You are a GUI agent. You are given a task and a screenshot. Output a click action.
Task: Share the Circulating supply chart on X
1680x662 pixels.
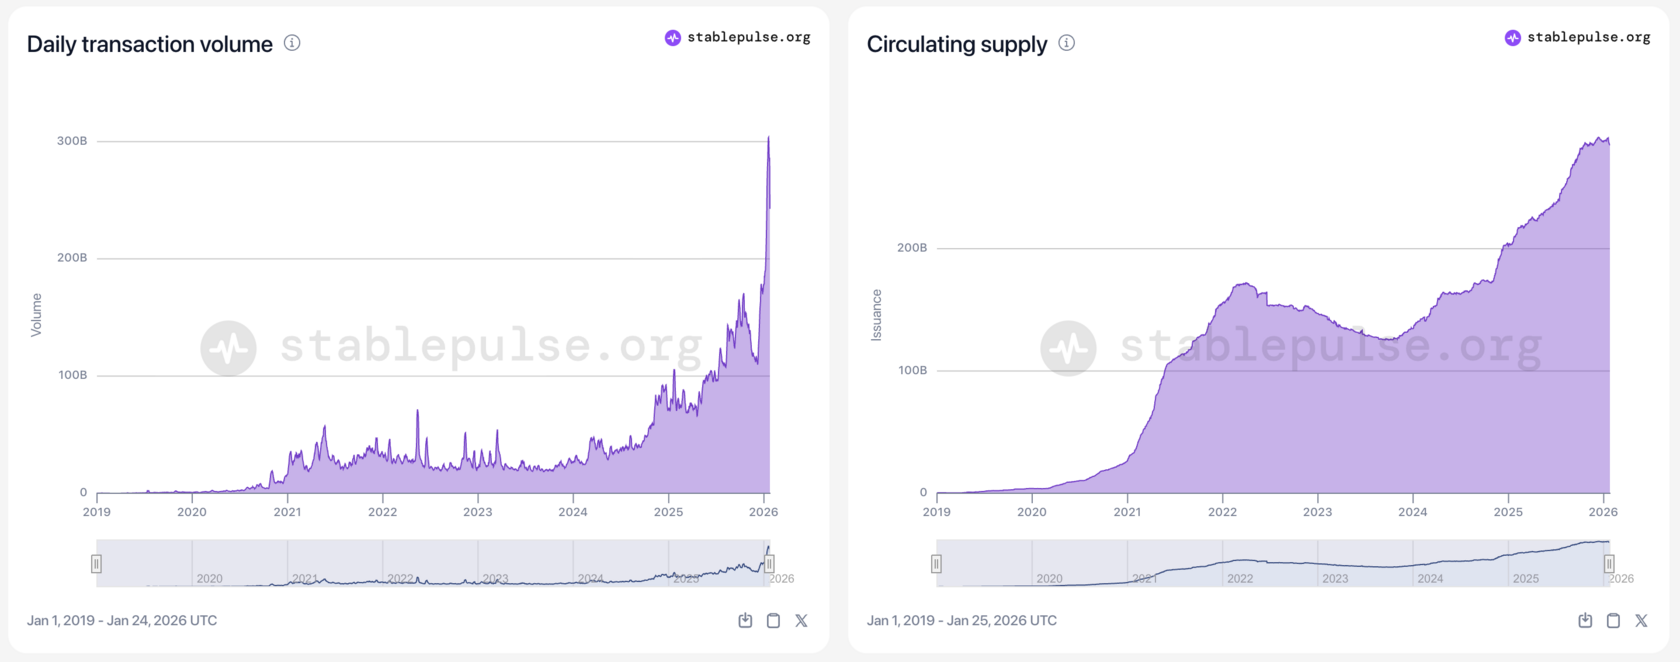pyautogui.click(x=1641, y=621)
